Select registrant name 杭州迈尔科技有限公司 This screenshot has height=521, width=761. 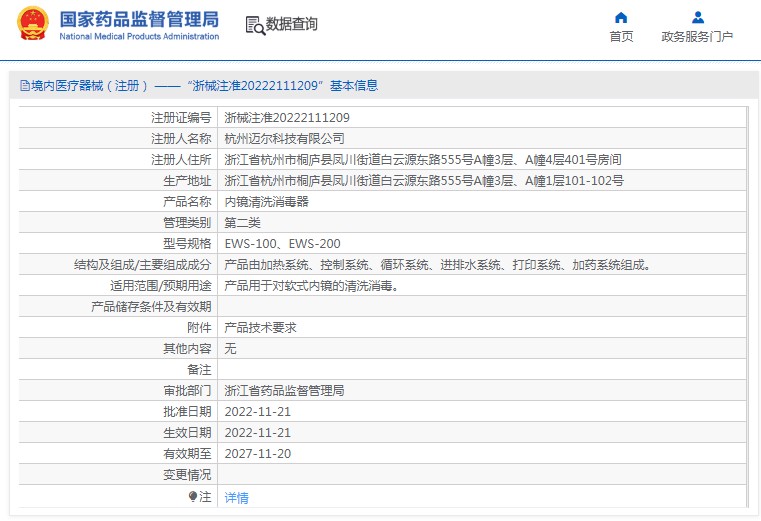(x=284, y=139)
